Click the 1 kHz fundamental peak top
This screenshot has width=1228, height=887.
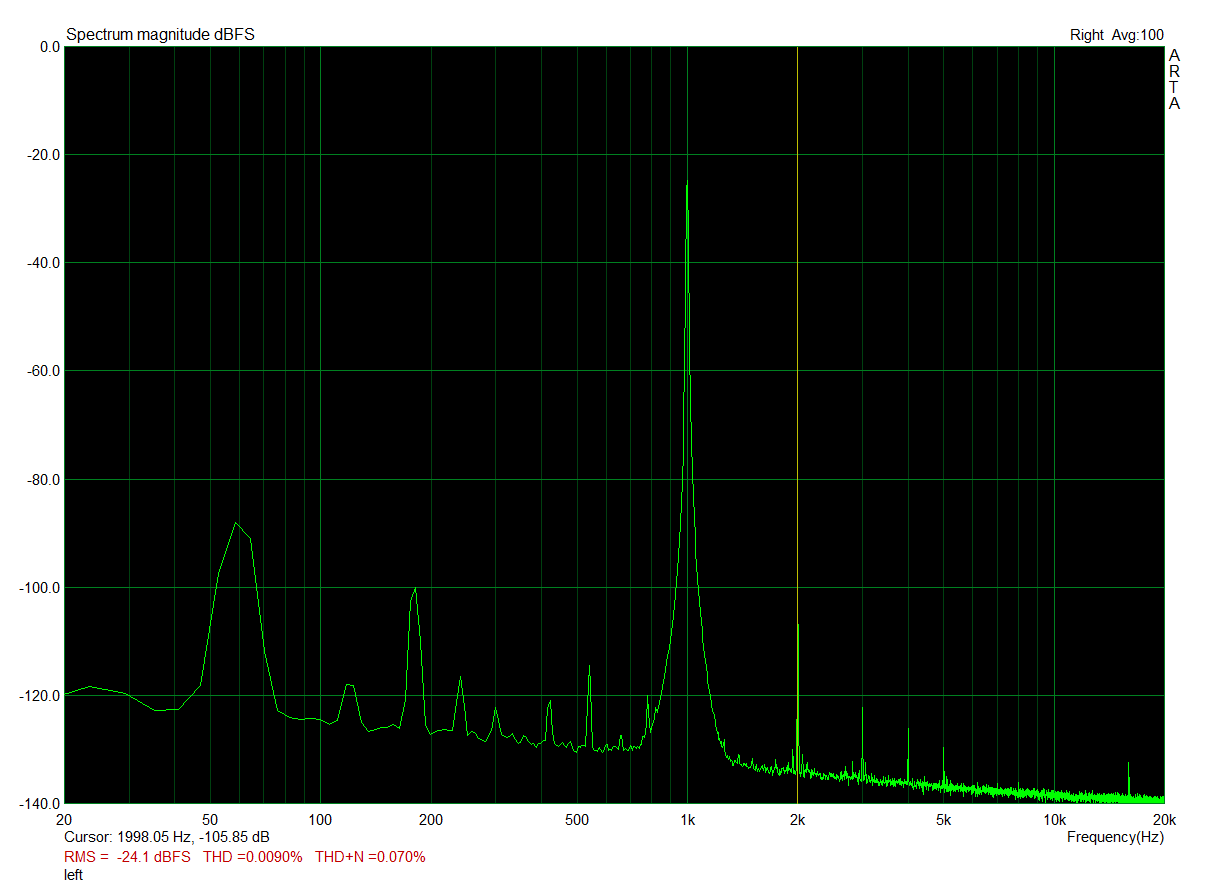click(687, 184)
